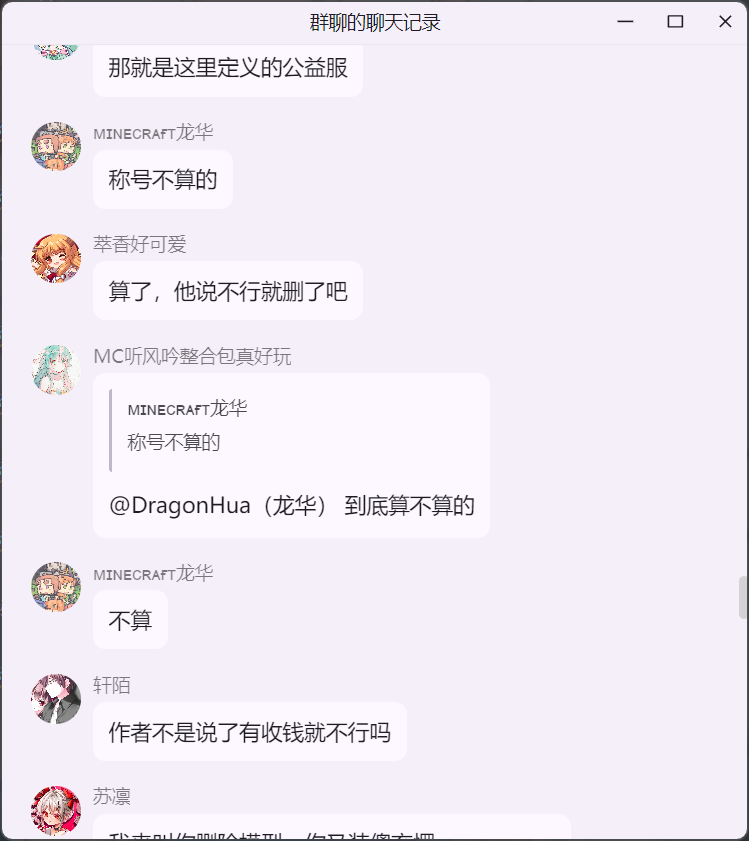Click the username 苏凛
The height and width of the screenshot is (841, 749).
(x=112, y=796)
